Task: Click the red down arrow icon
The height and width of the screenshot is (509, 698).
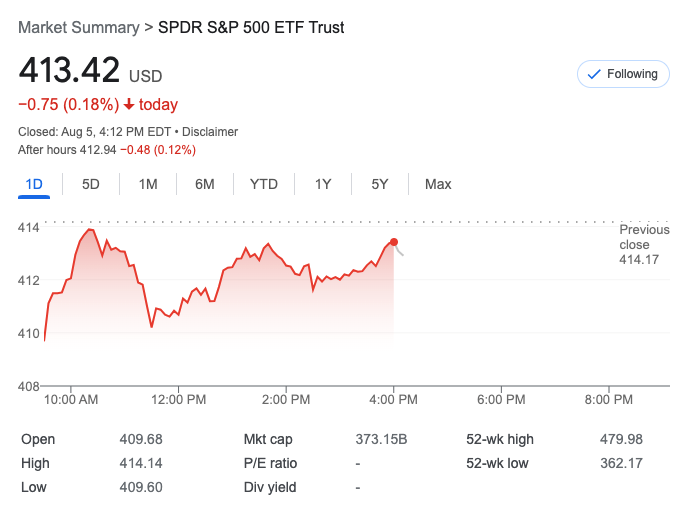Action: click(x=129, y=105)
